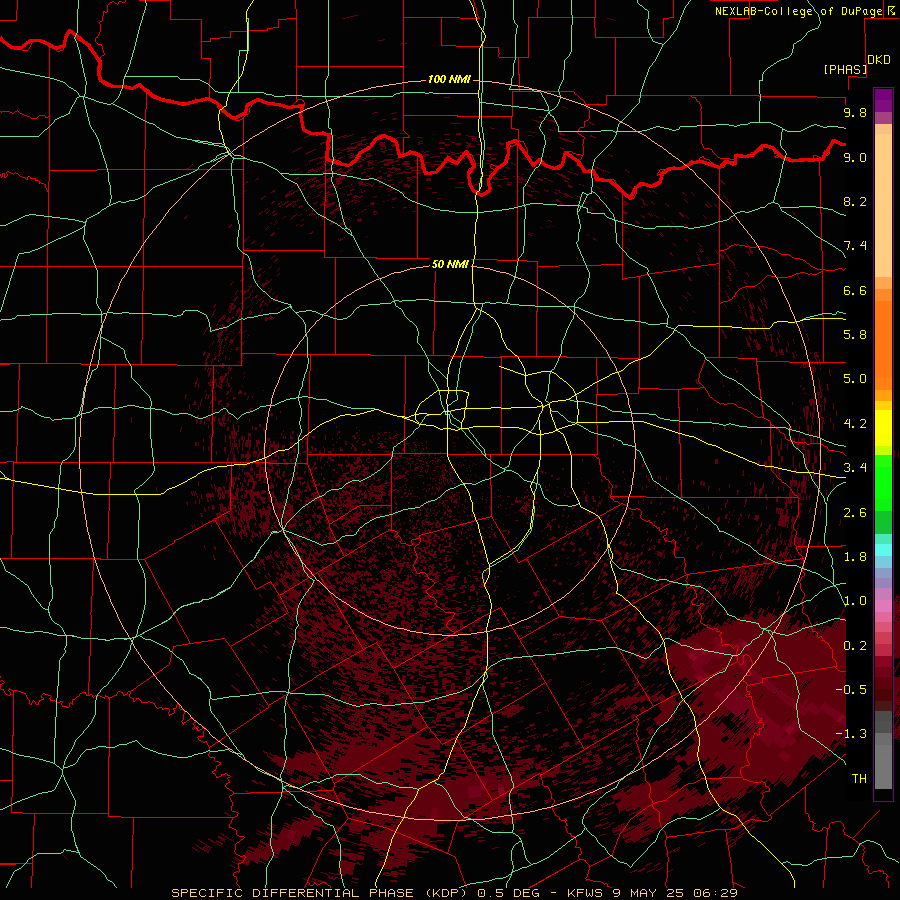Select the 7.4 scale value
Viewport: 900px width, 900px height.
tap(855, 246)
